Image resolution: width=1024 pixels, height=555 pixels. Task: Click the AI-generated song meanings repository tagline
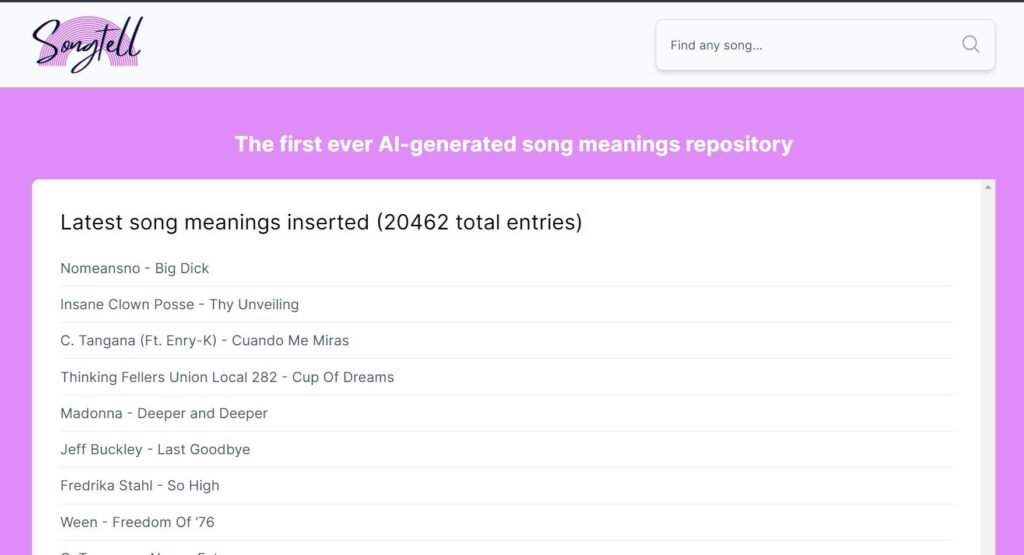pos(513,144)
